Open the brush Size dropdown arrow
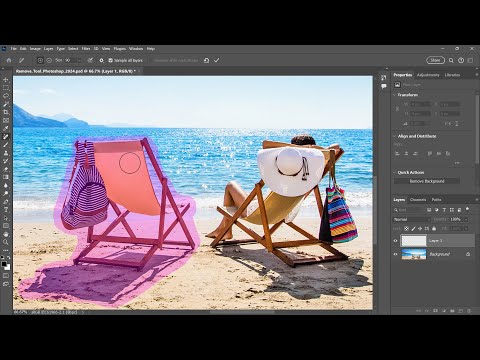 click(79, 60)
